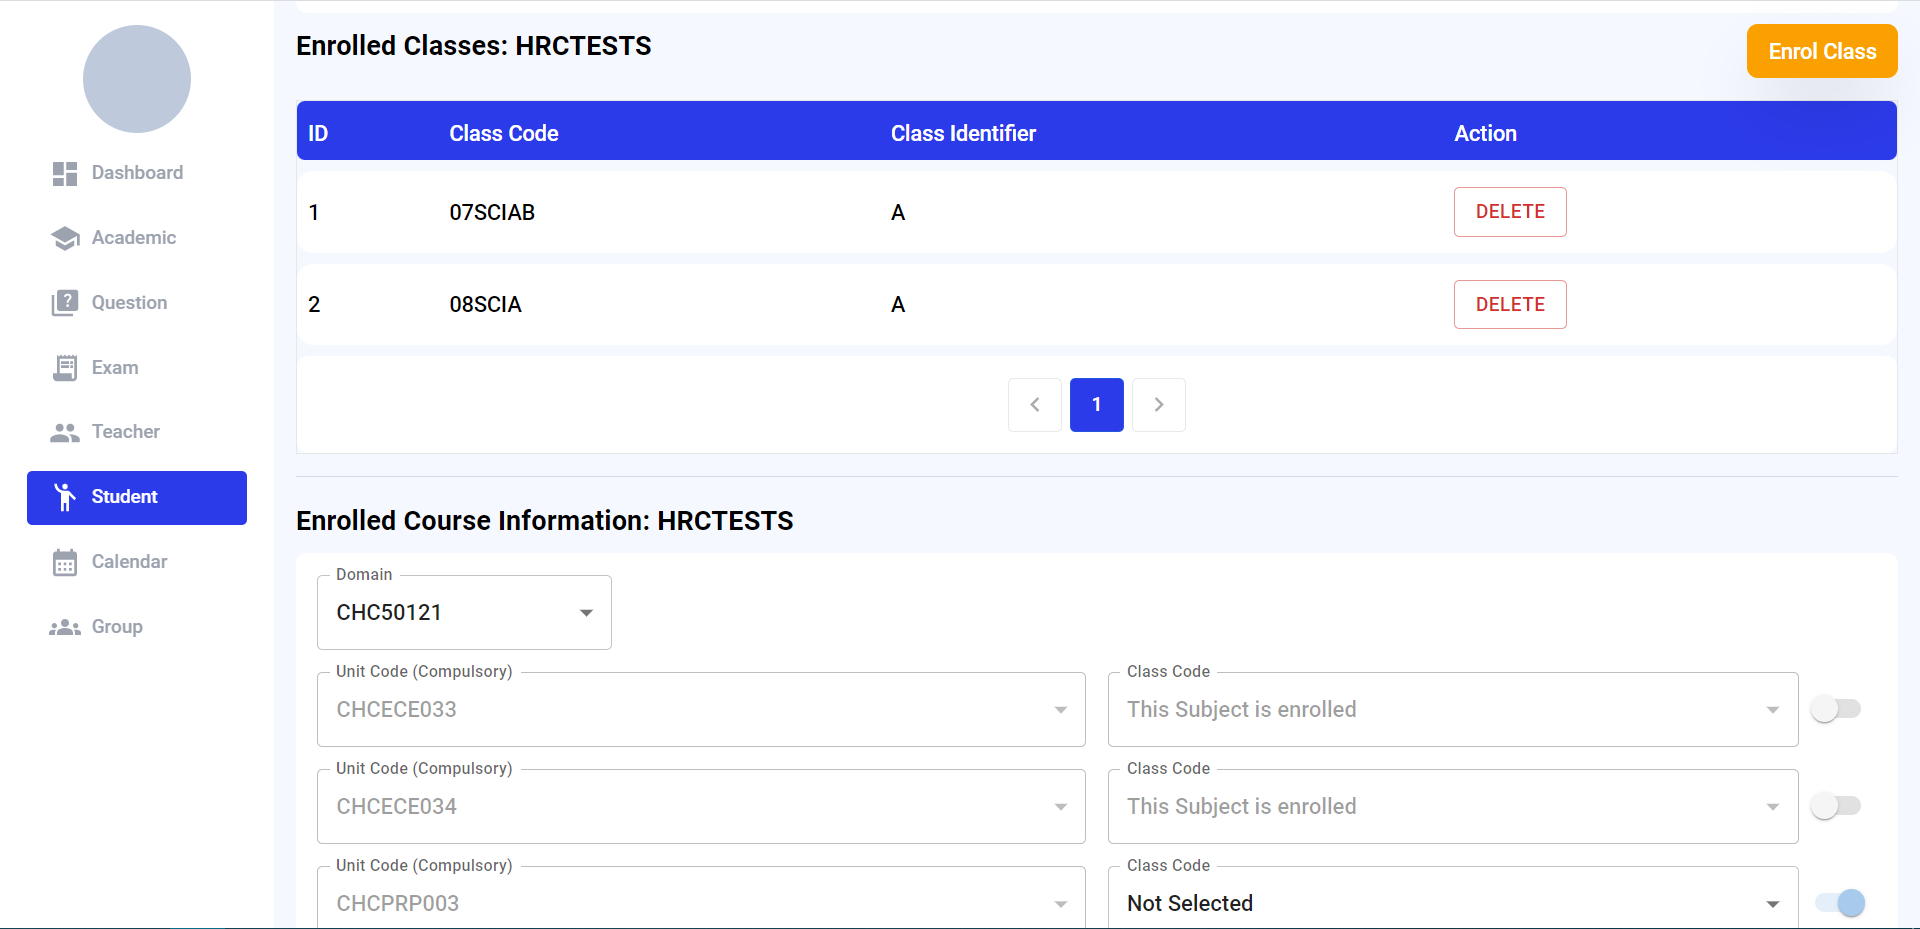Click the Question mark icon in sidebar
Image resolution: width=1920 pixels, height=929 pixels.
click(x=65, y=303)
